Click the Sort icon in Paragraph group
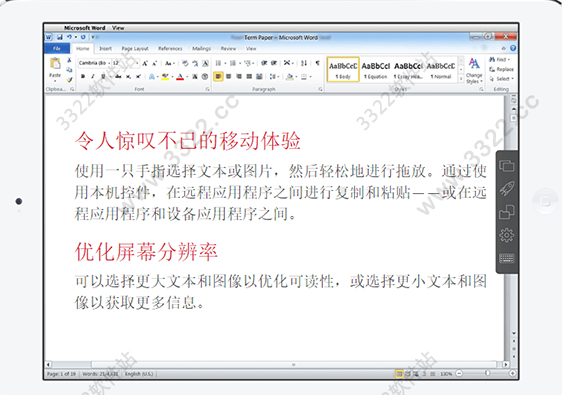 (x=304, y=63)
